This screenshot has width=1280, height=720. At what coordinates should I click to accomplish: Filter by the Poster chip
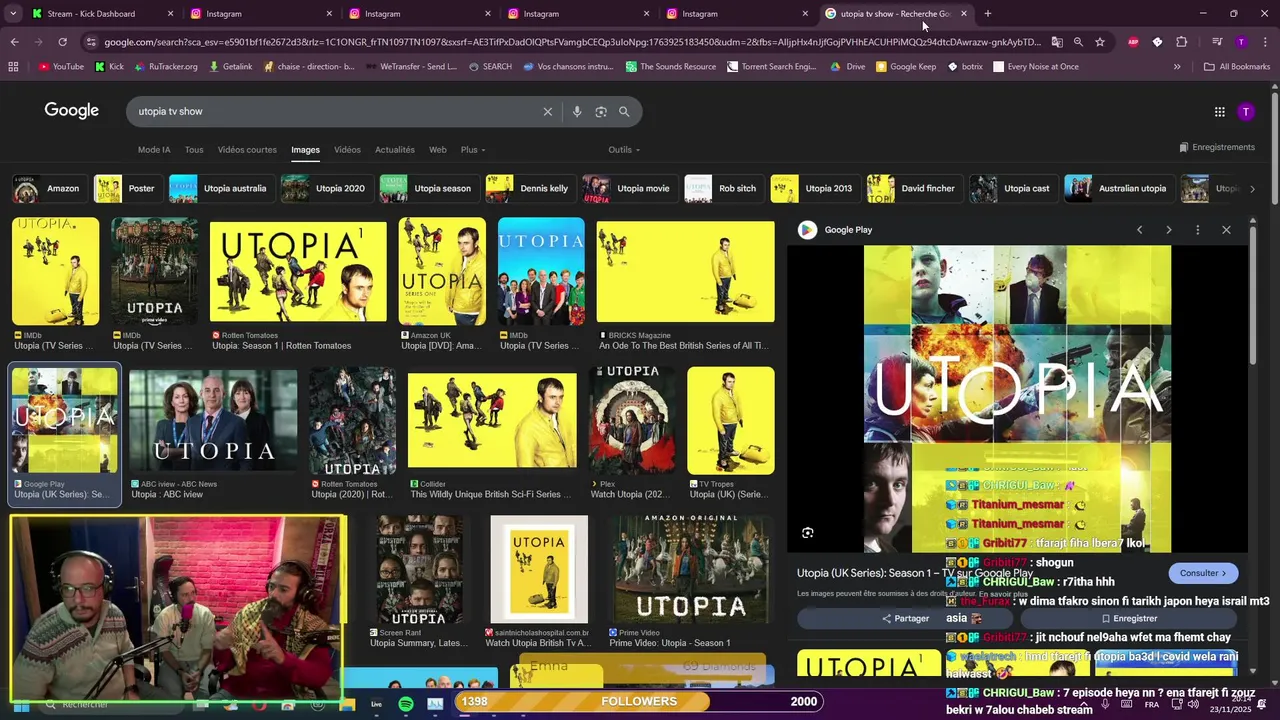[126, 188]
